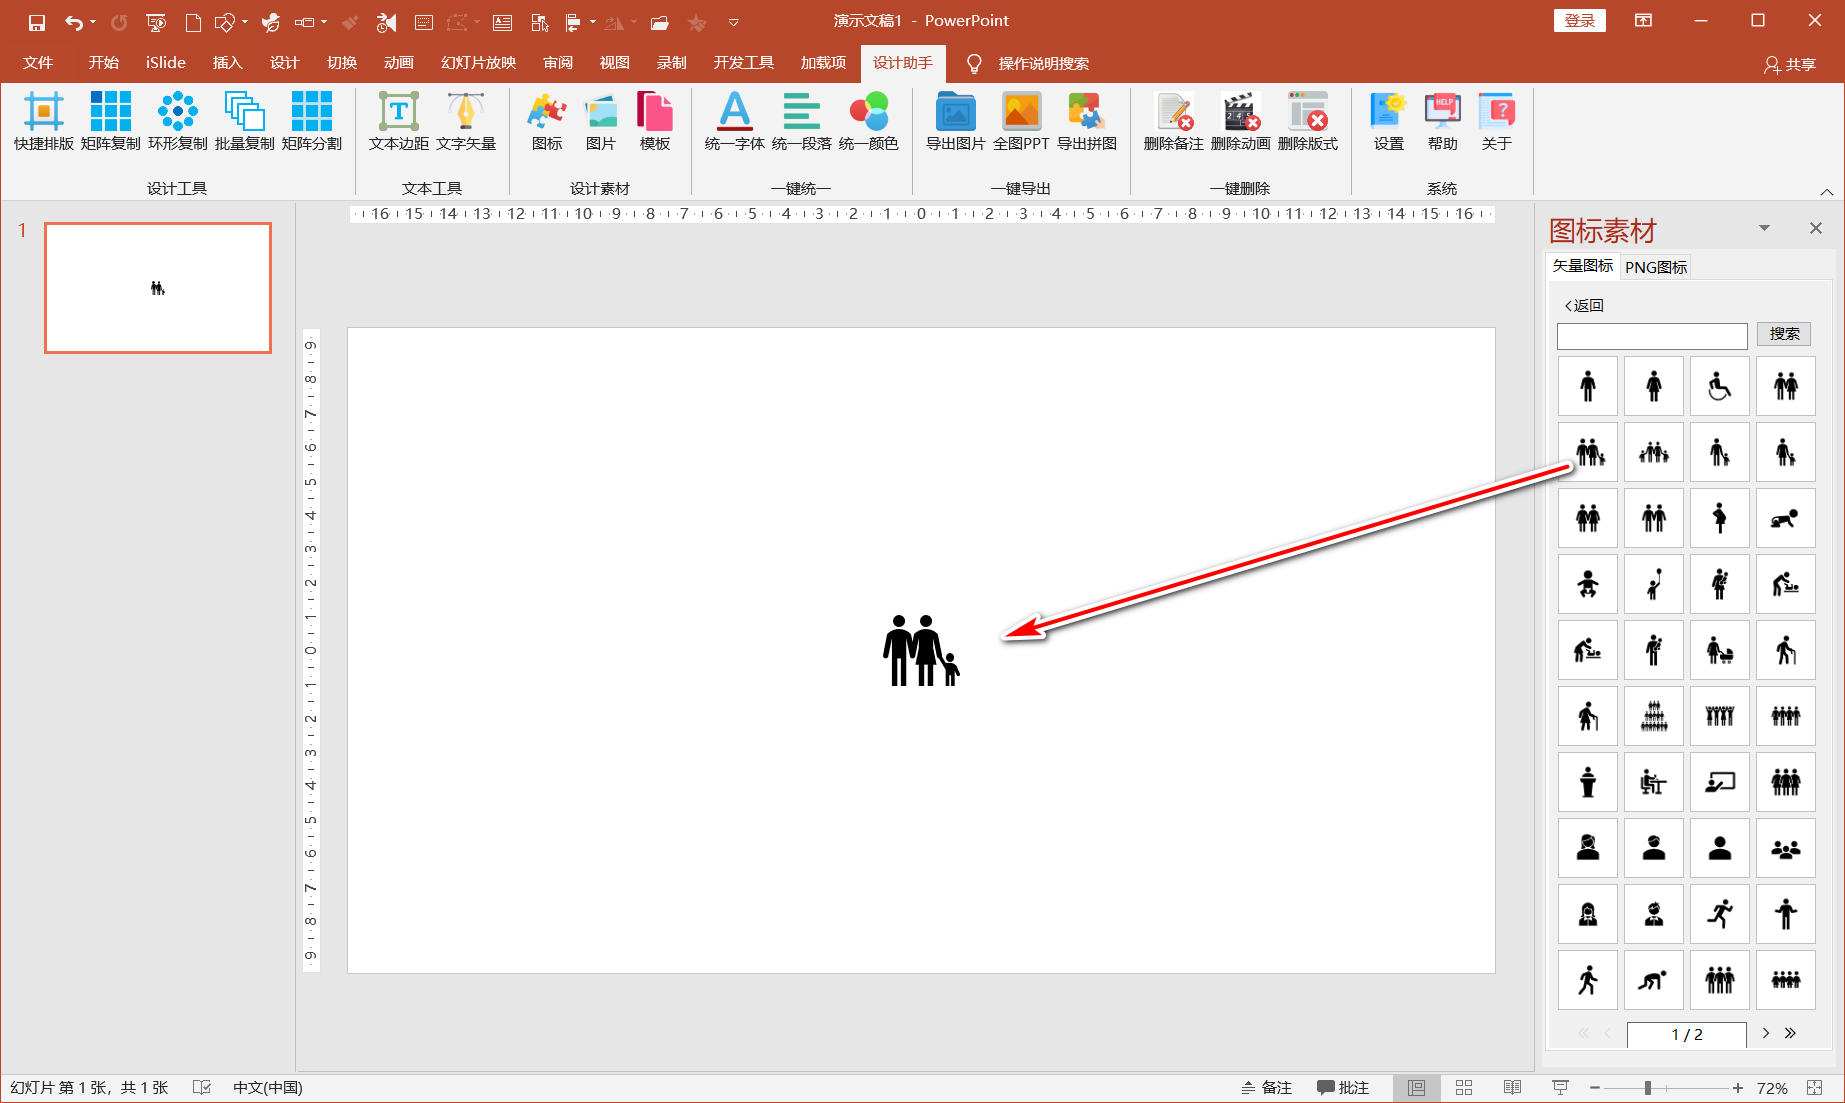Click 全图PPT full-image export
This screenshot has width=1845, height=1103.
pyautogui.click(x=1022, y=121)
